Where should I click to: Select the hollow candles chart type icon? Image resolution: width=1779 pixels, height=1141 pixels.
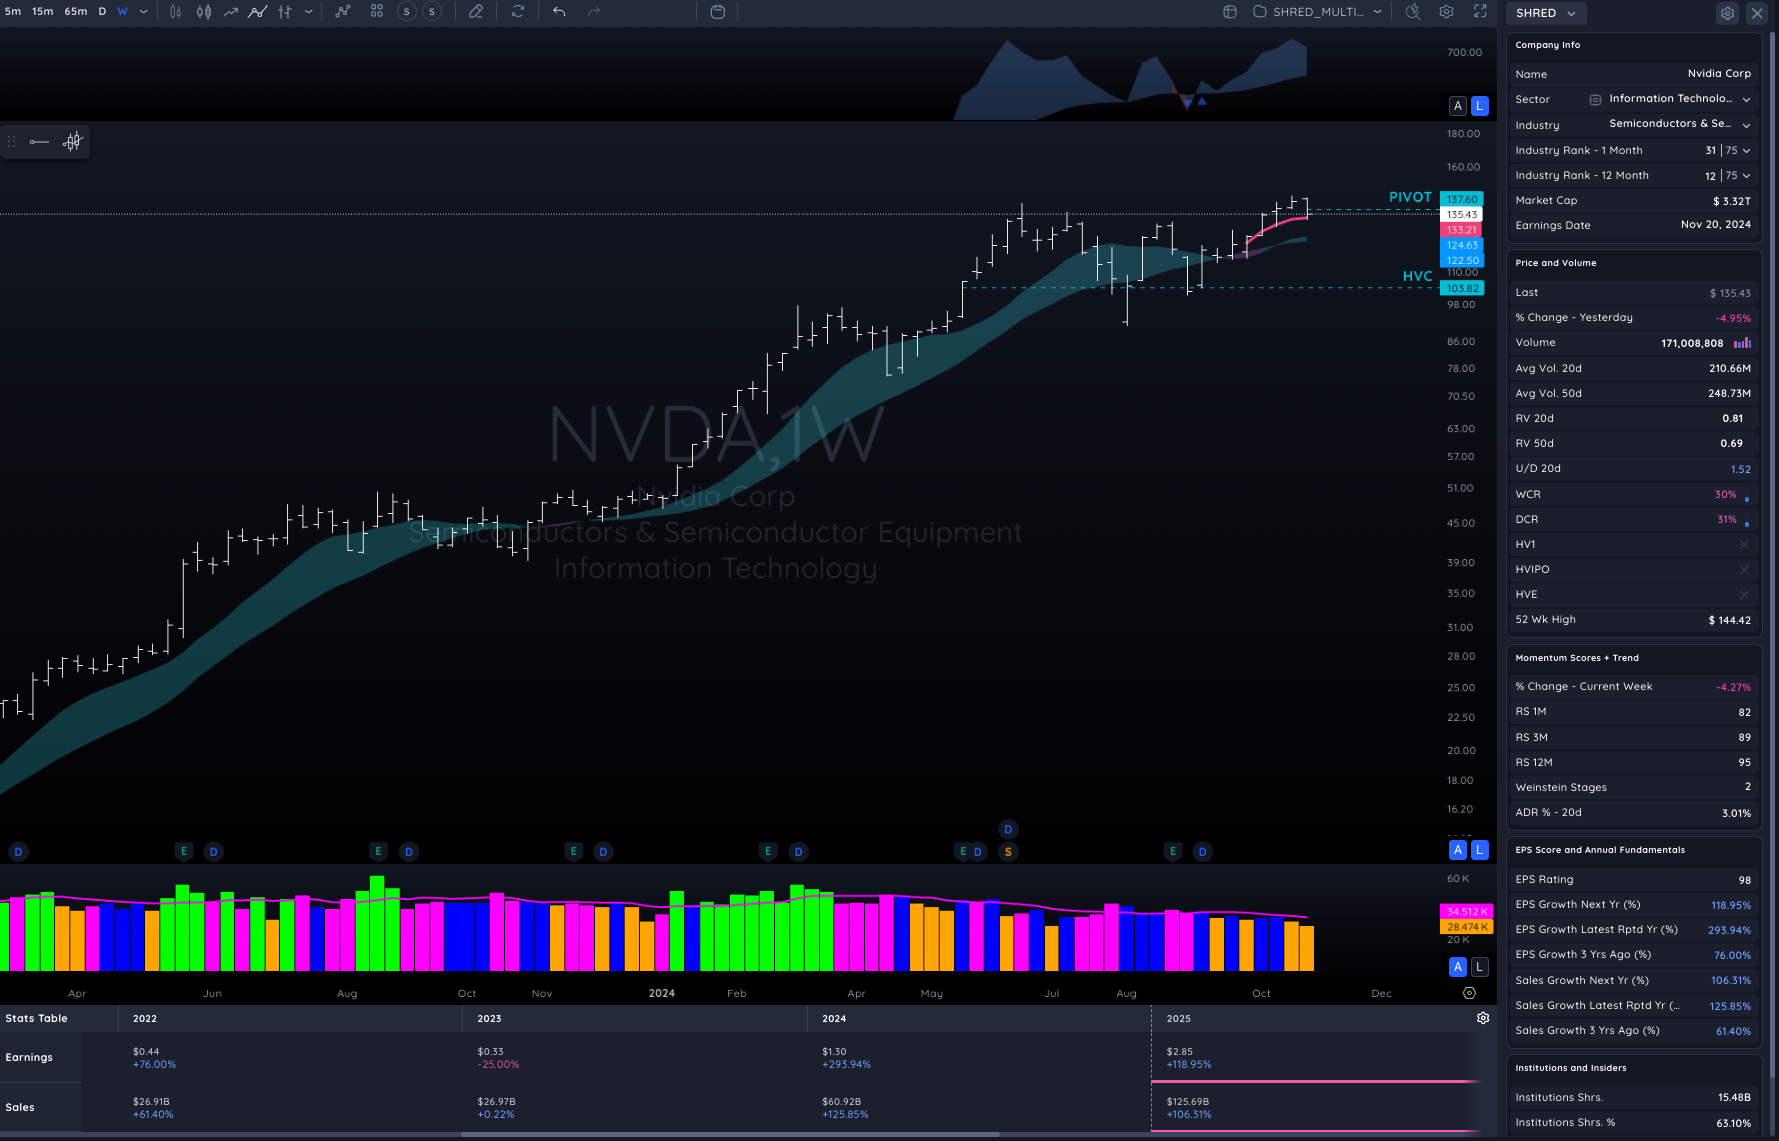(204, 12)
